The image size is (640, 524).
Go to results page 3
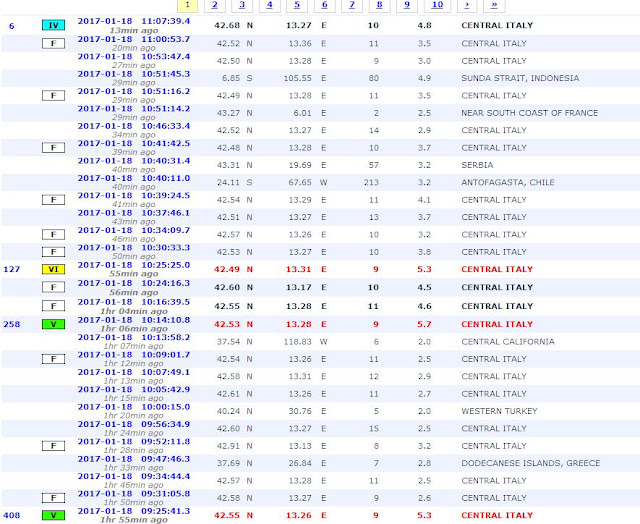[x=242, y=5]
